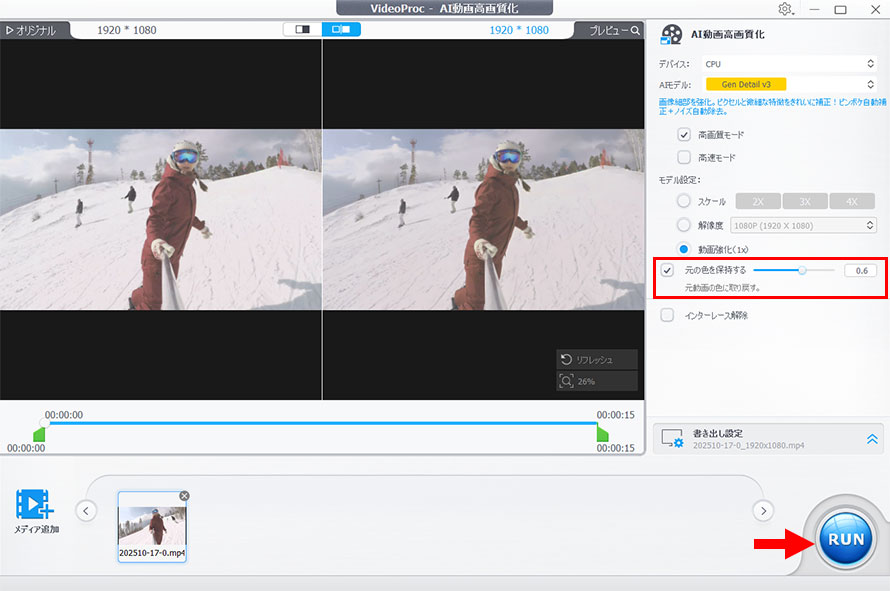Add media with the メディア追加 icon
This screenshot has width=890, height=591.
click(x=35, y=504)
